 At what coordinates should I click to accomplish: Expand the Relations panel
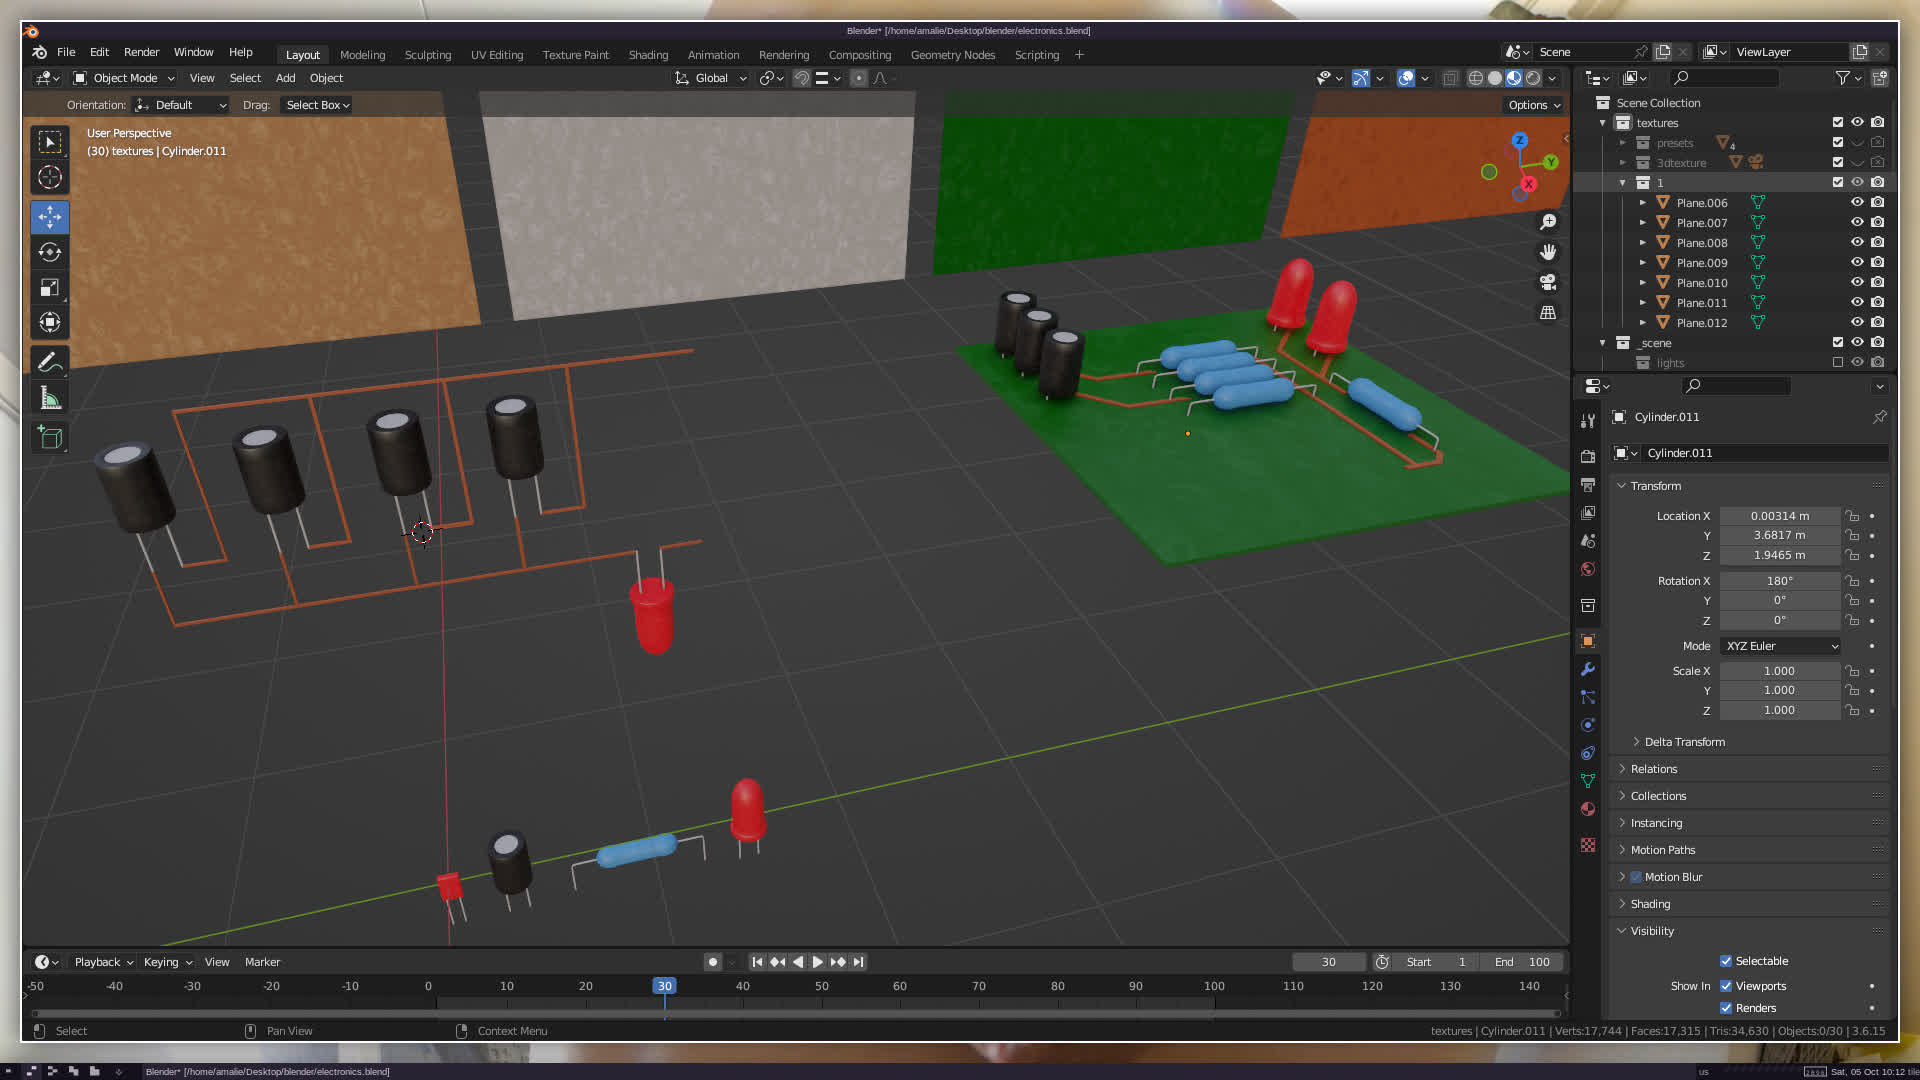tap(1654, 769)
